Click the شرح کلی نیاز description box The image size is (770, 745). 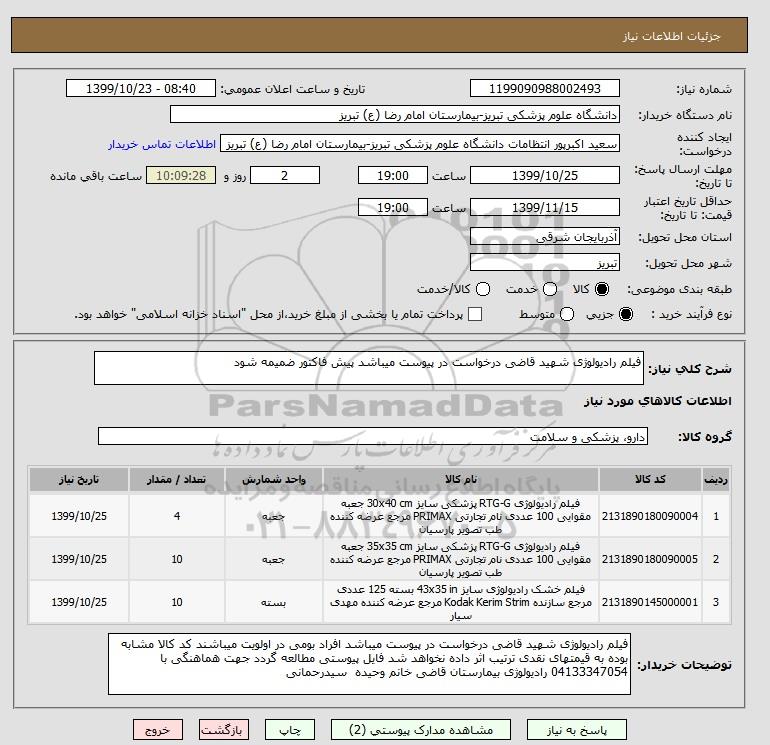click(368, 368)
